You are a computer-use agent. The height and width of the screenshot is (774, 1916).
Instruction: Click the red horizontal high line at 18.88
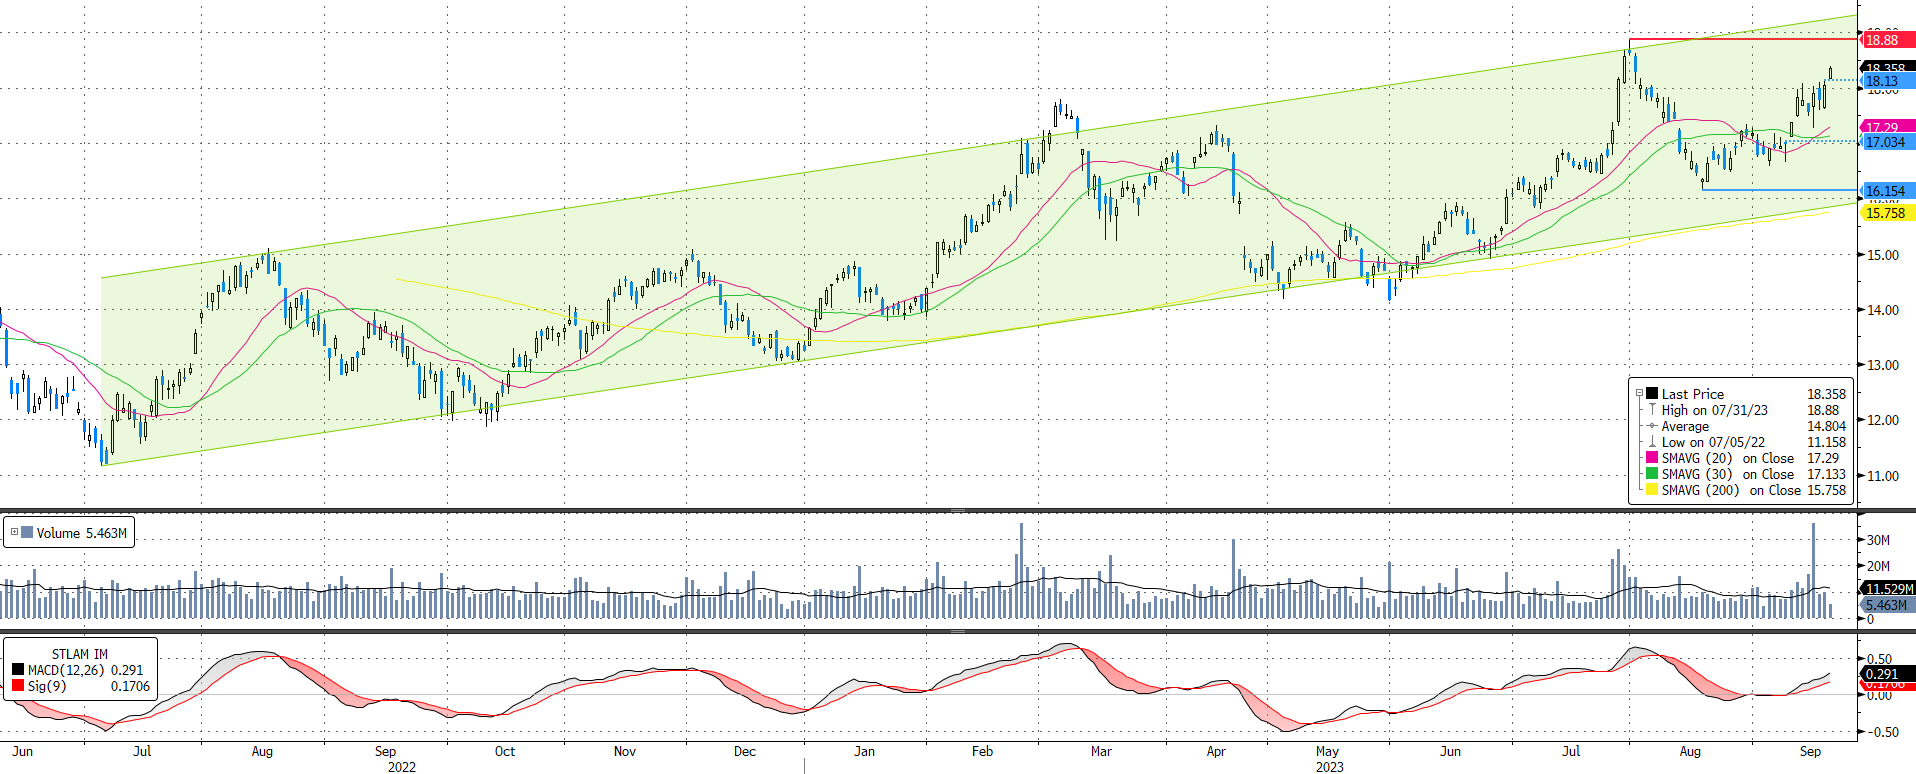click(1743, 39)
